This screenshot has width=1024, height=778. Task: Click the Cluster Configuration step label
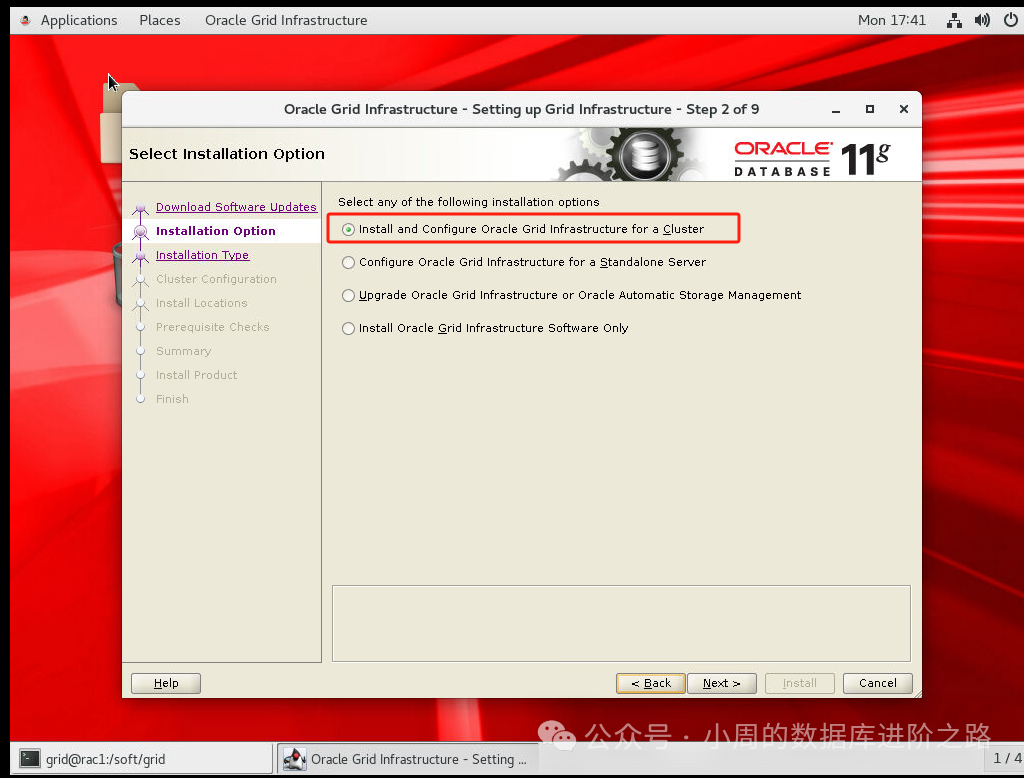click(216, 280)
